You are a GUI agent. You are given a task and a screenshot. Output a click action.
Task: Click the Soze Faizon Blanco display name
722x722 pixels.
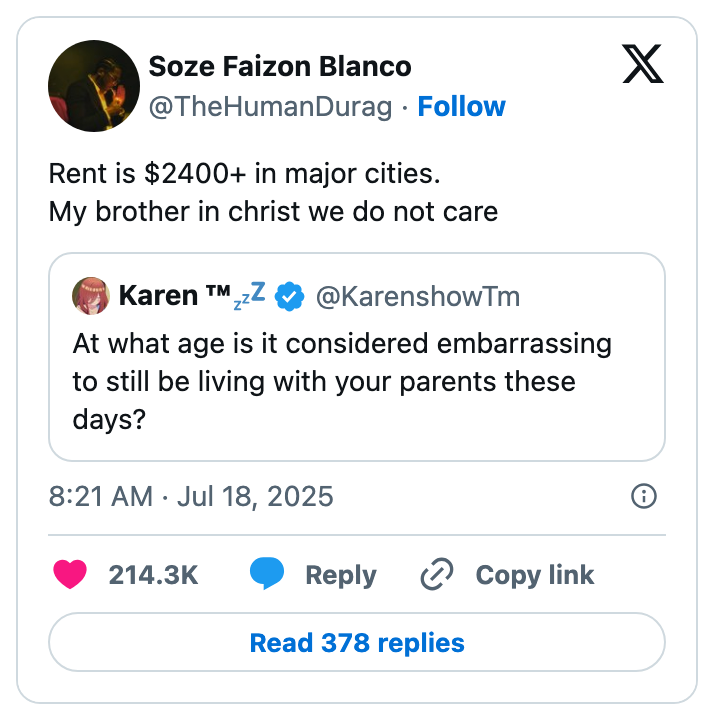(x=280, y=67)
